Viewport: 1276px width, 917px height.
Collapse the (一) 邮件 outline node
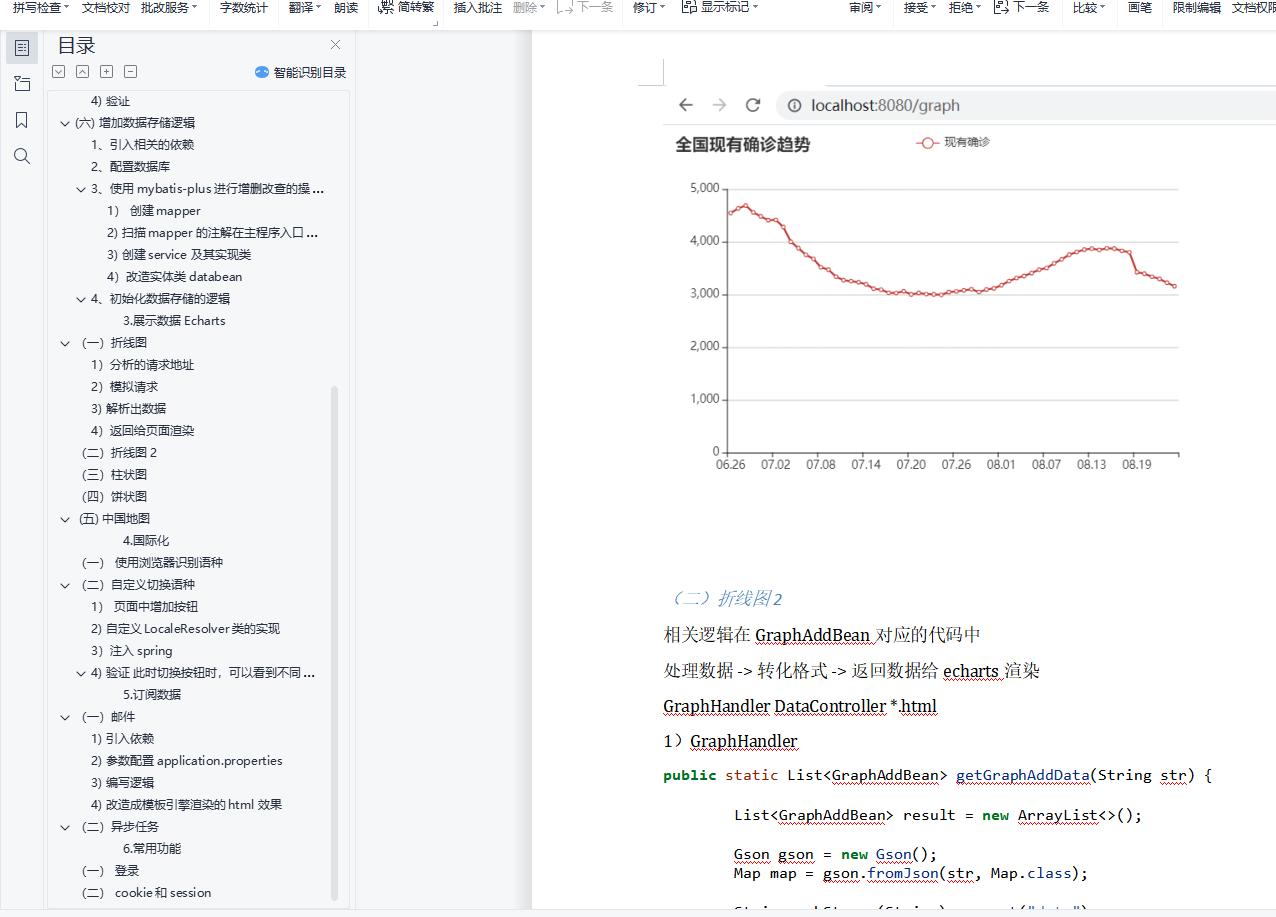click(66, 717)
